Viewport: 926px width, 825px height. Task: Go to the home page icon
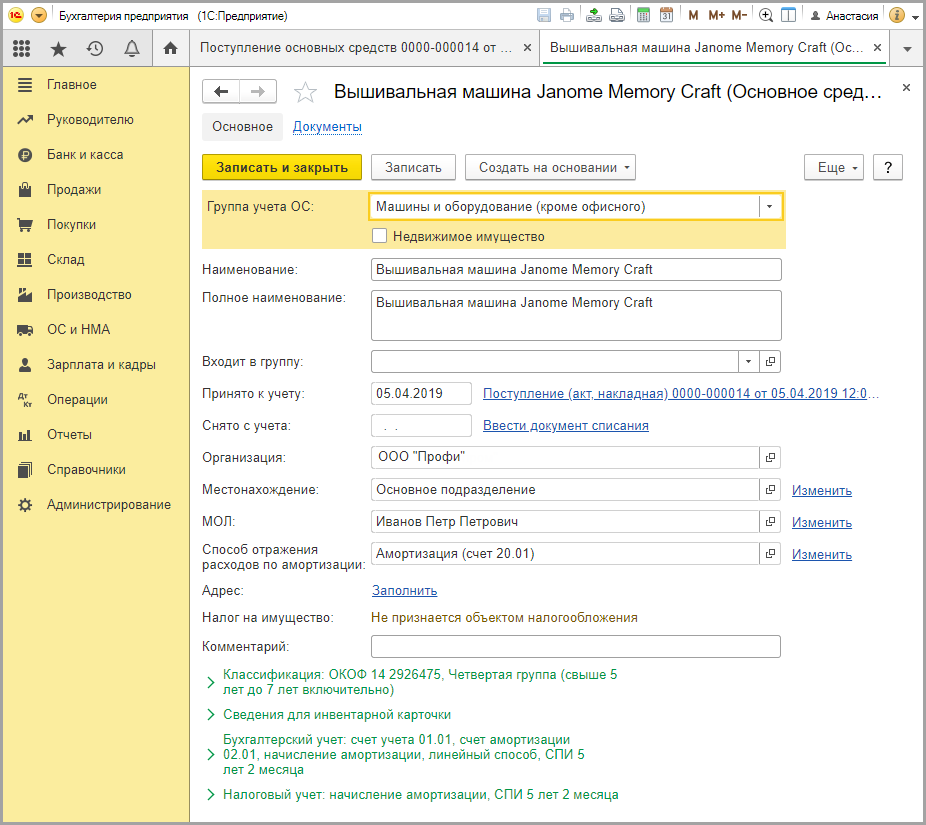170,48
